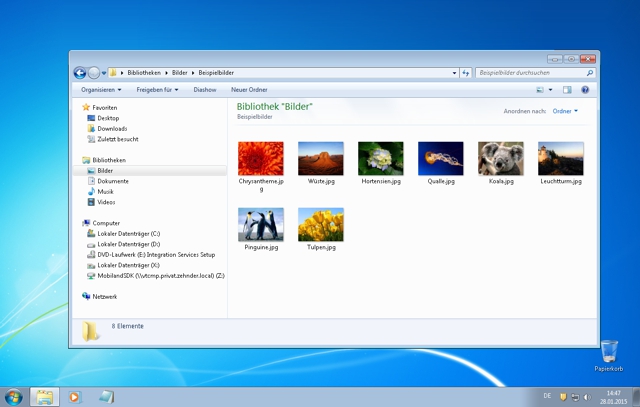Open Windows Media Player from taskbar
The image size is (640, 407).
74,396
